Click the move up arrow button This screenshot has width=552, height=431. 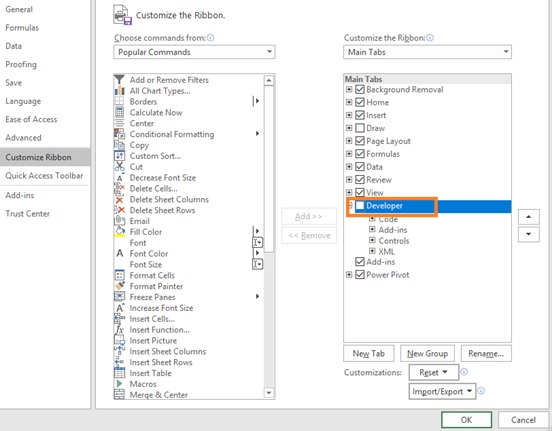pos(528,217)
